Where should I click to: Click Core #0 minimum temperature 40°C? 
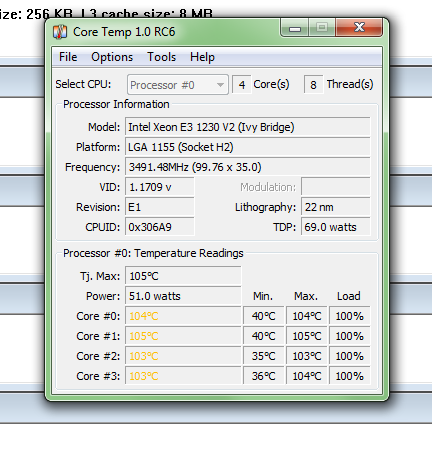(264, 316)
